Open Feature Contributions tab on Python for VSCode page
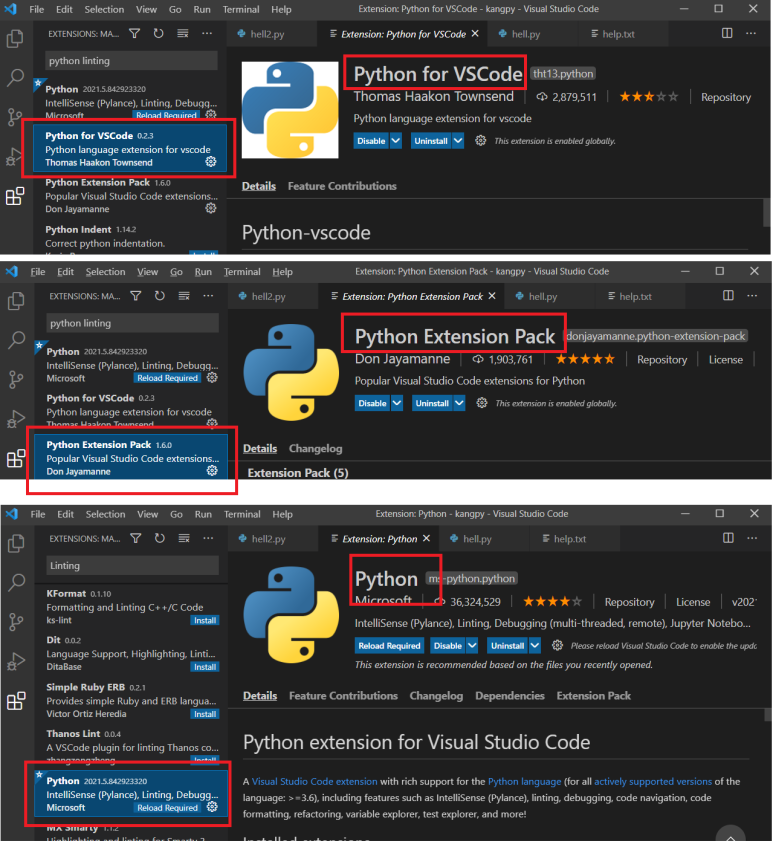Screen dimensions: 773x844 pyautogui.click(x=342, y=186)
